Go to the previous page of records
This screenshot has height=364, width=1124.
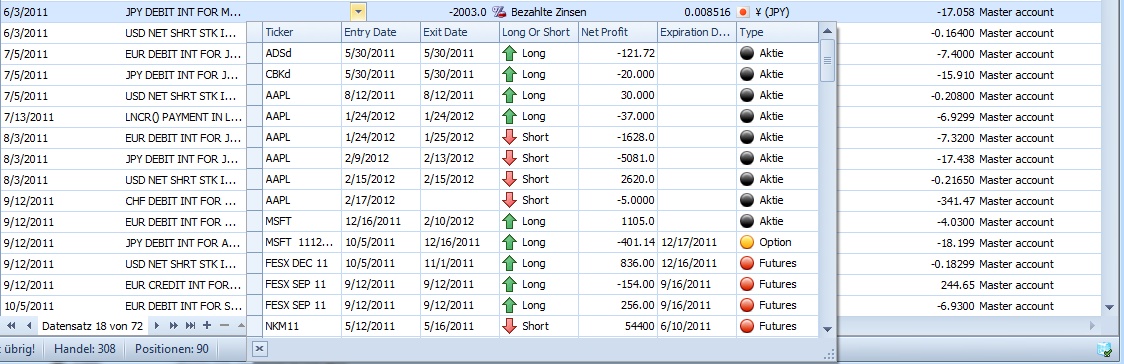coord(11,325)
